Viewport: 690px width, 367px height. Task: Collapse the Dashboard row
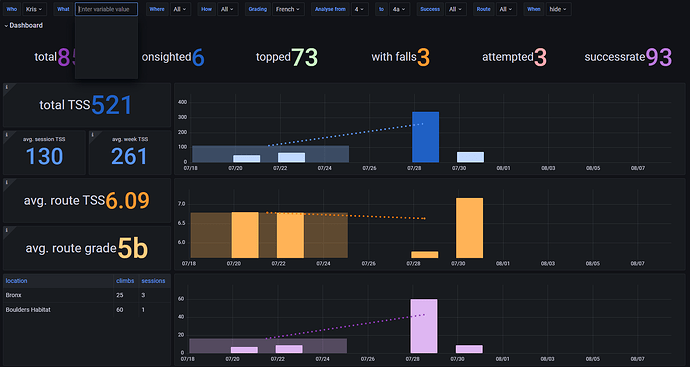[x=24, y=26]
